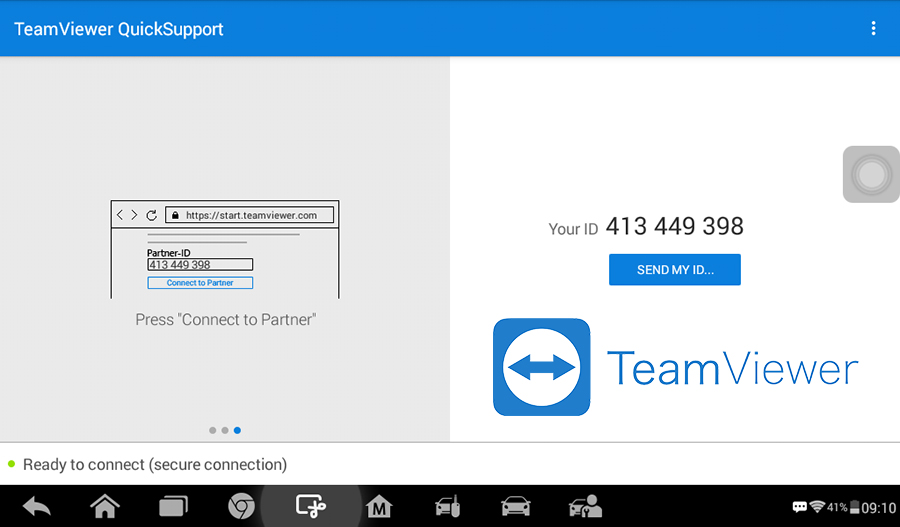Launch the Chrome browser shortcut
Viewport: 900px width, 527px height.
coord(241,507)
